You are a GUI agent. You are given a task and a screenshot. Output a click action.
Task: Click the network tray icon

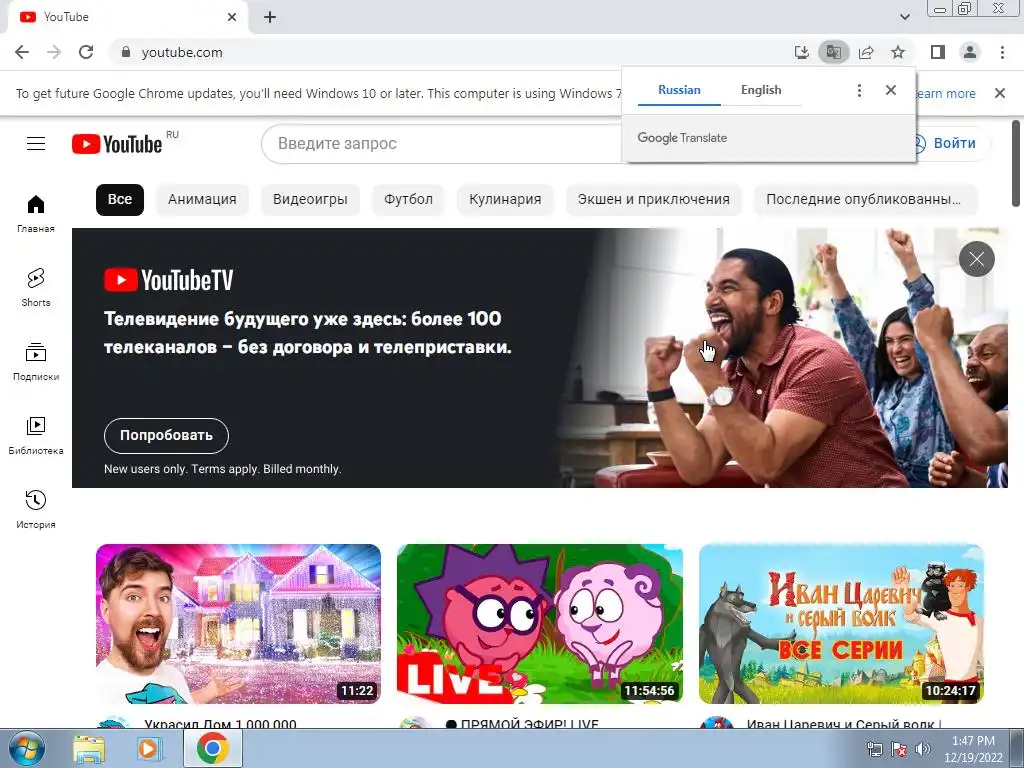coord(874,749)
